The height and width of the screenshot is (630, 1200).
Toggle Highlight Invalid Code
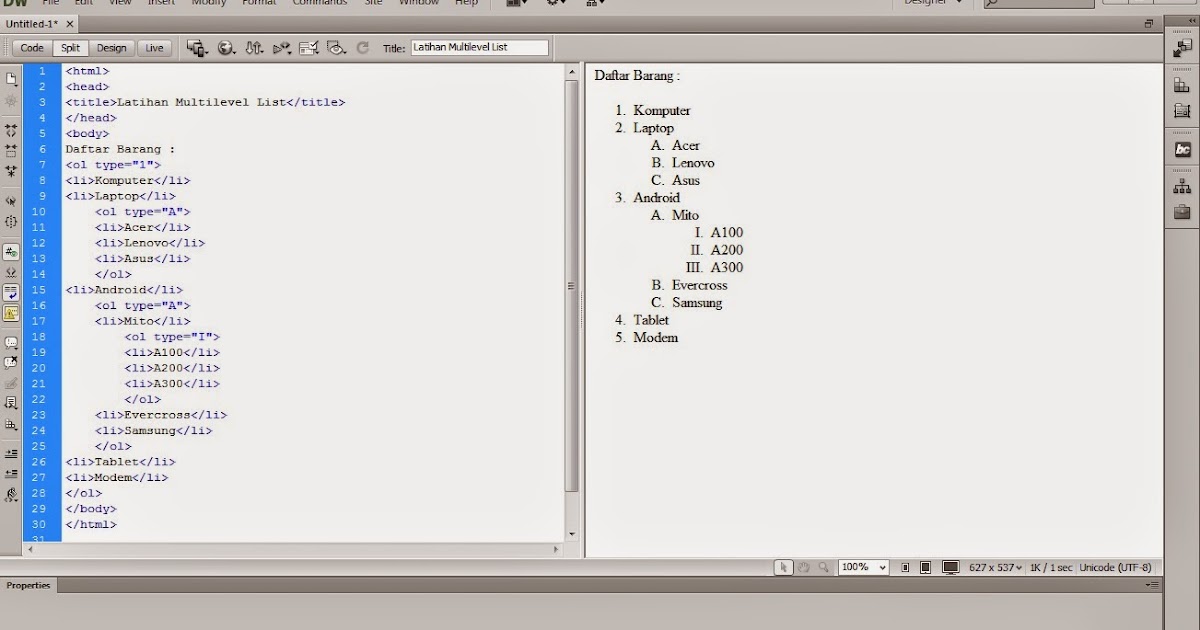click(x=11, y=272)
